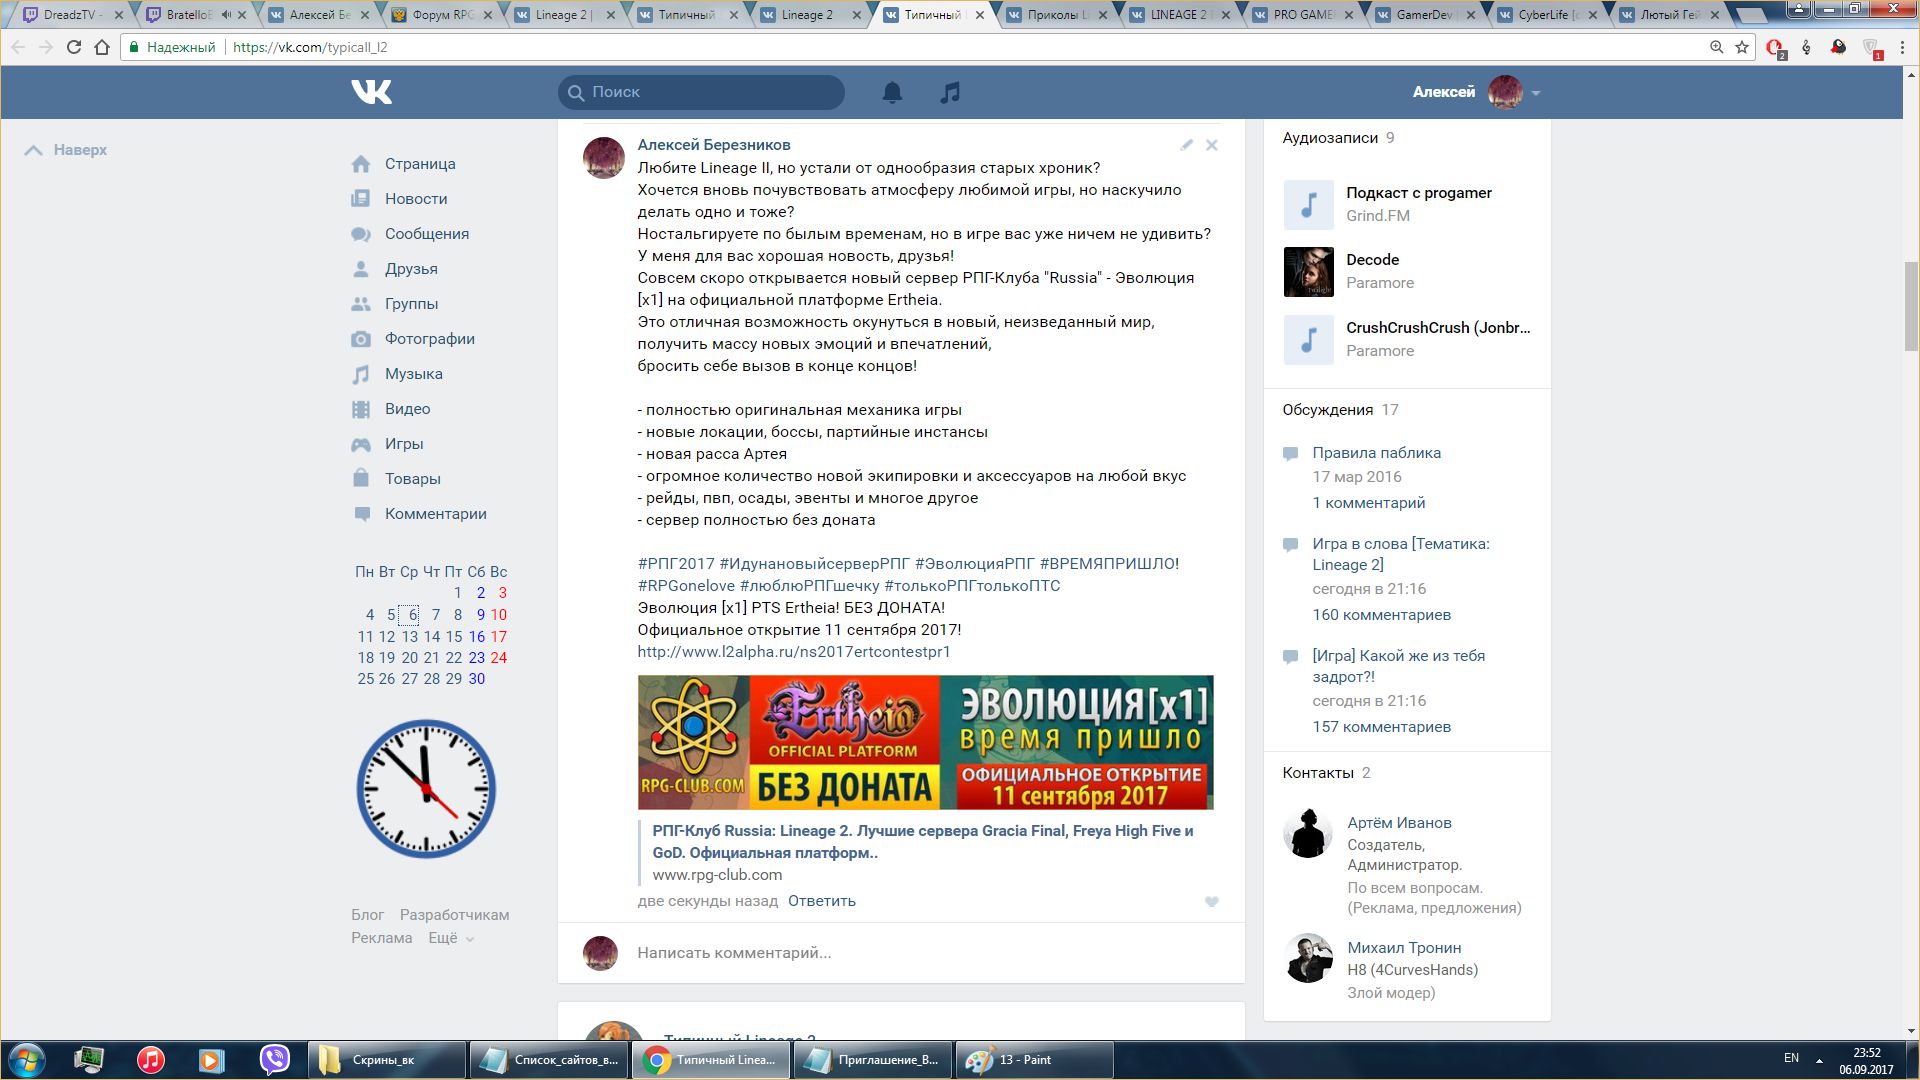
Task: Edit comment using the pencil icon
Action: point(1186,145)
